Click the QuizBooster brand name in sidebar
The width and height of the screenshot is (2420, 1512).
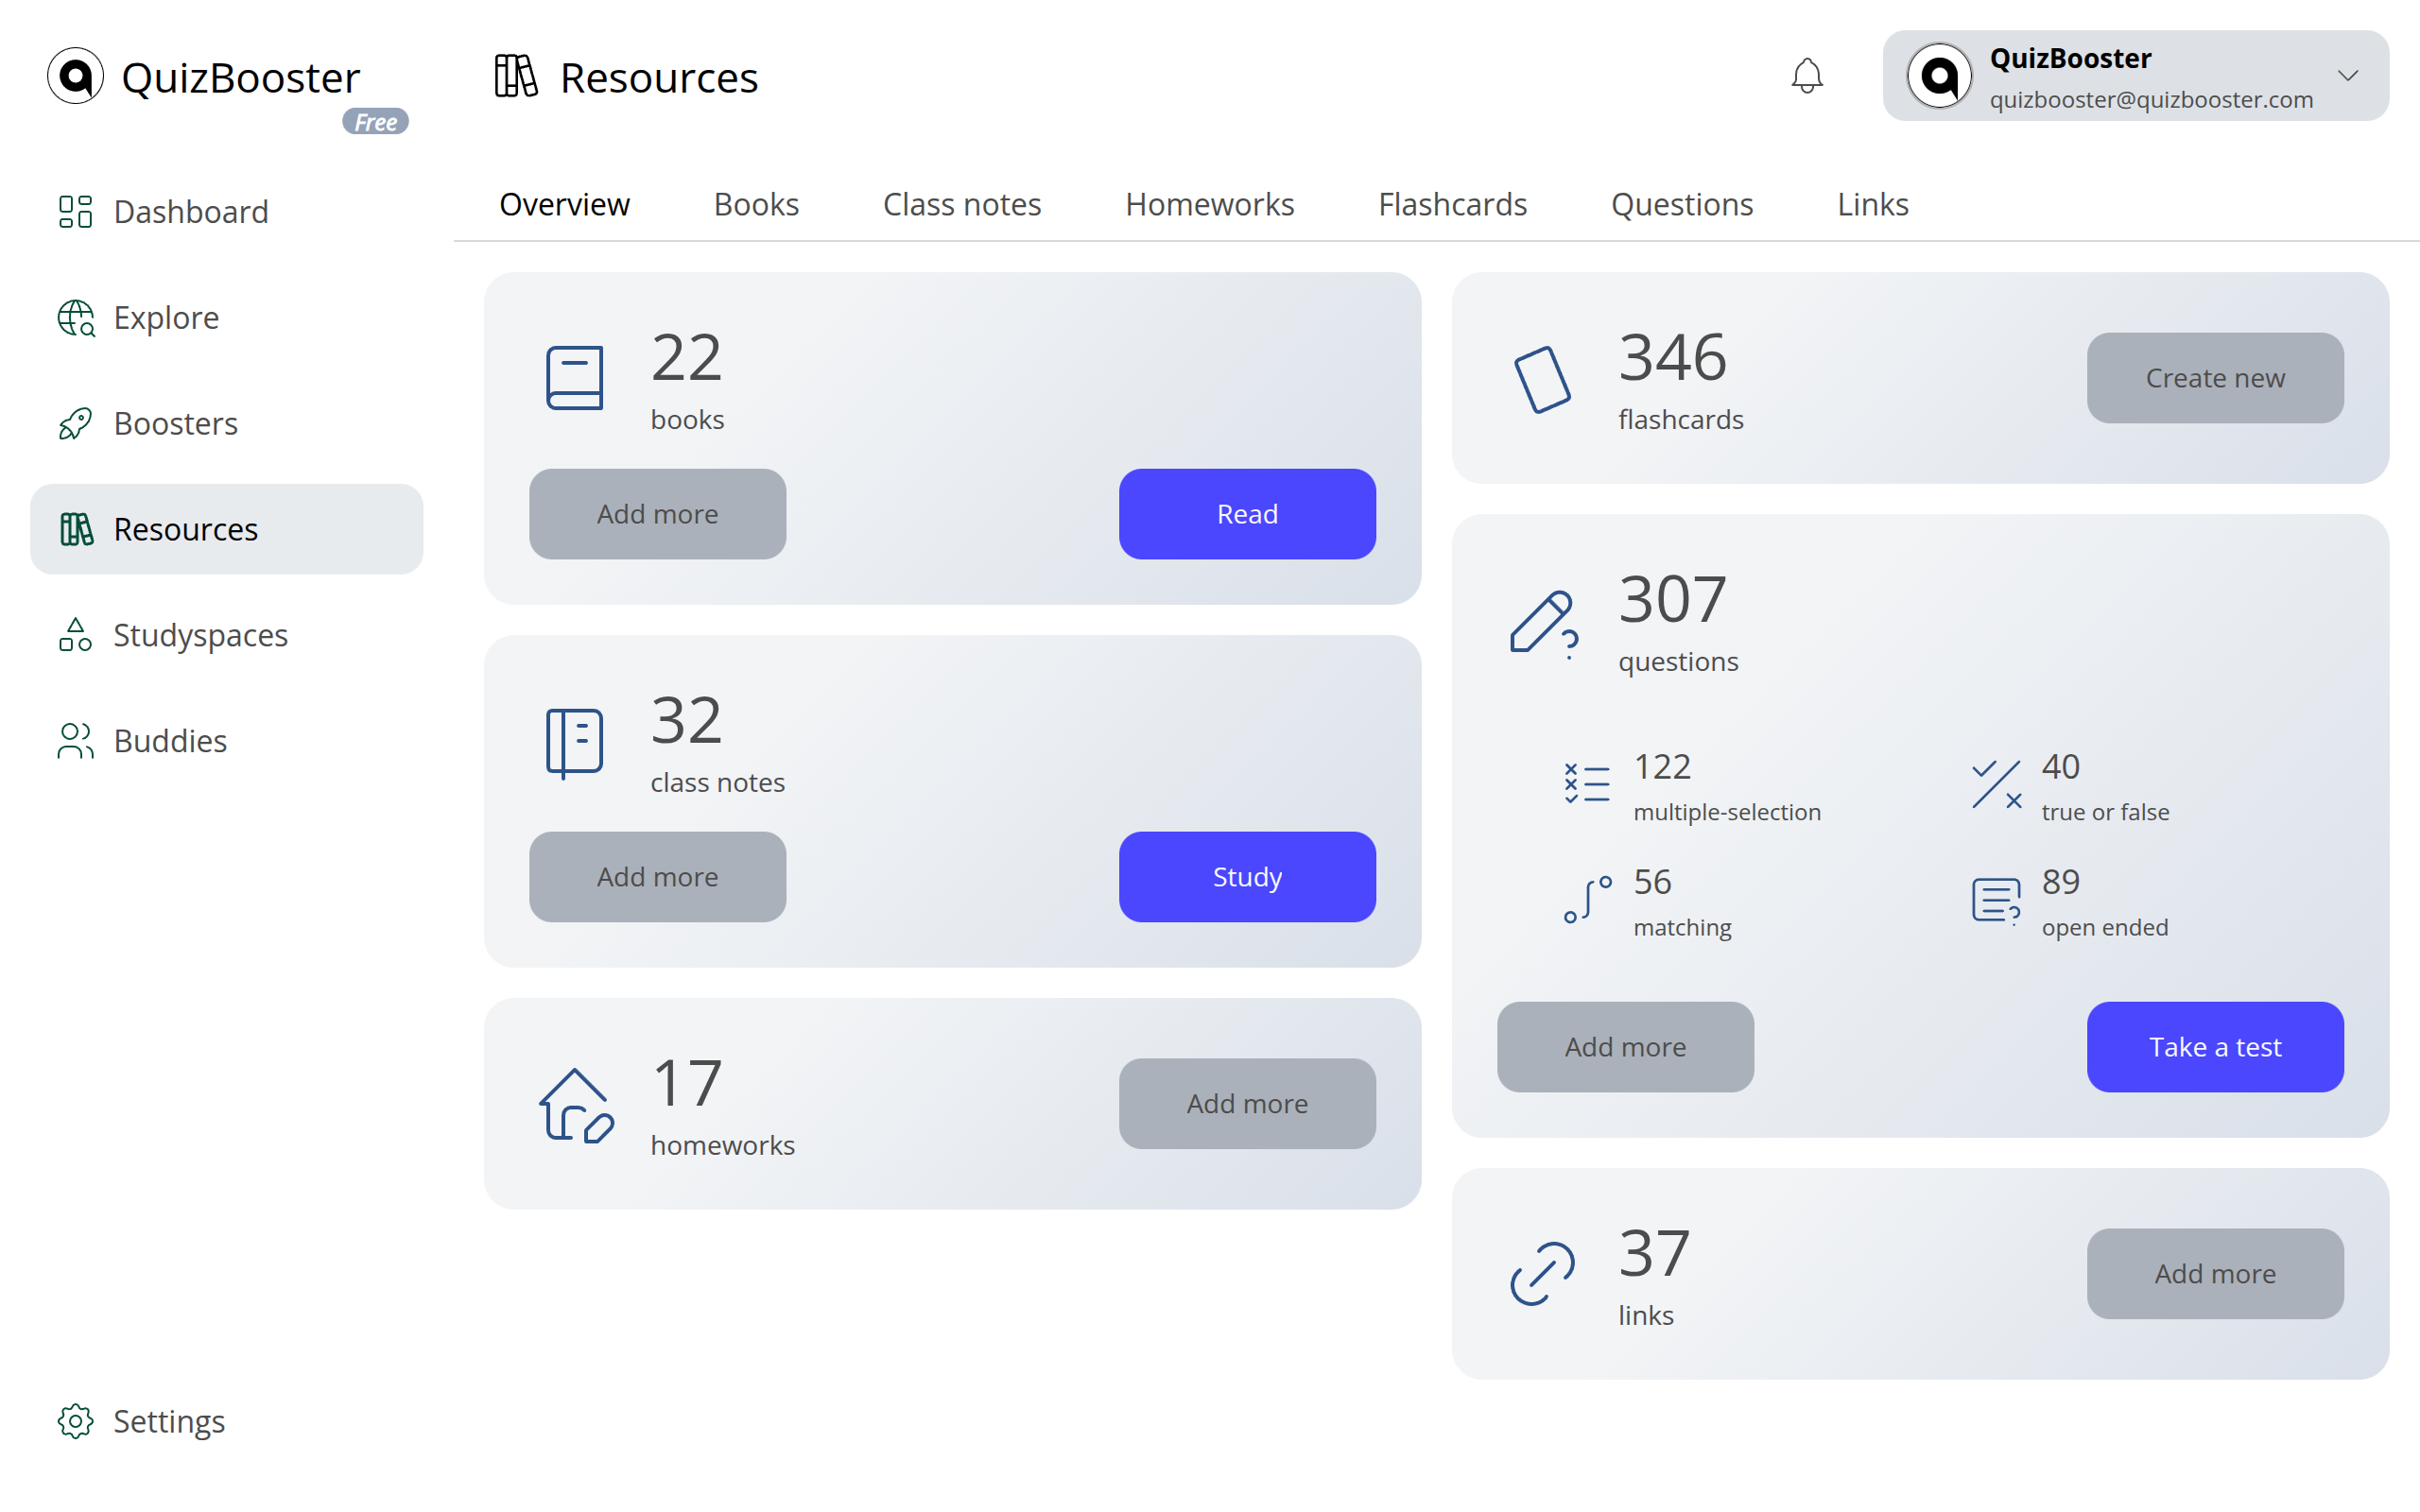pos(240,78)
